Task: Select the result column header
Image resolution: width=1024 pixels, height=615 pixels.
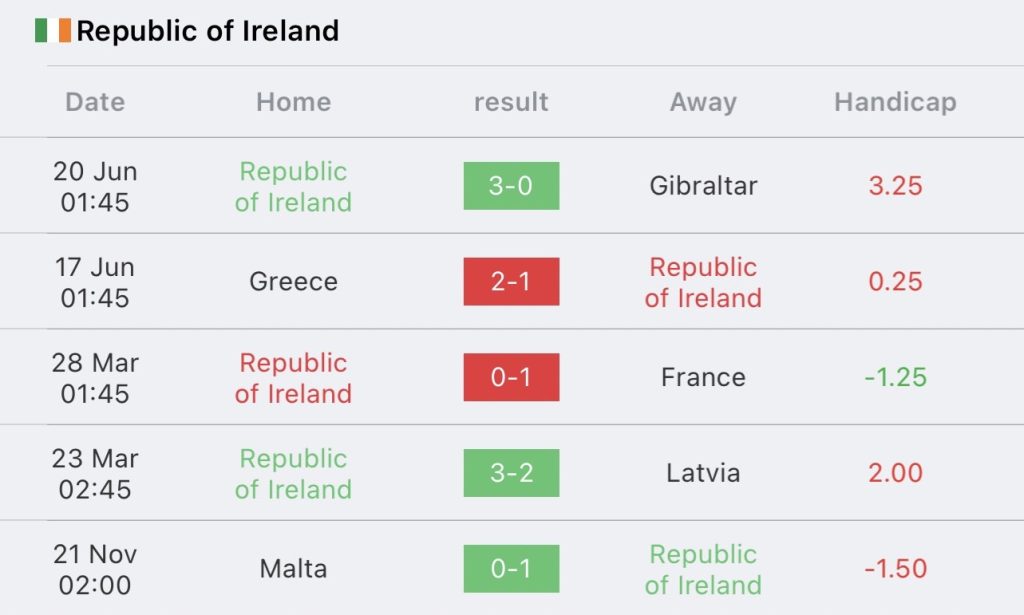Action: point(511,102)
